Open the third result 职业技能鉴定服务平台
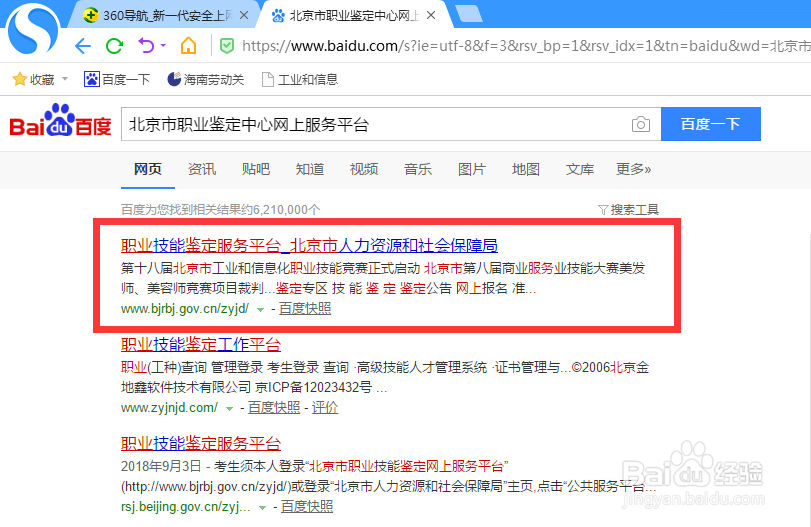Viewport: 811px width, 527px height. pyautogui.click(x=201, y=443)
